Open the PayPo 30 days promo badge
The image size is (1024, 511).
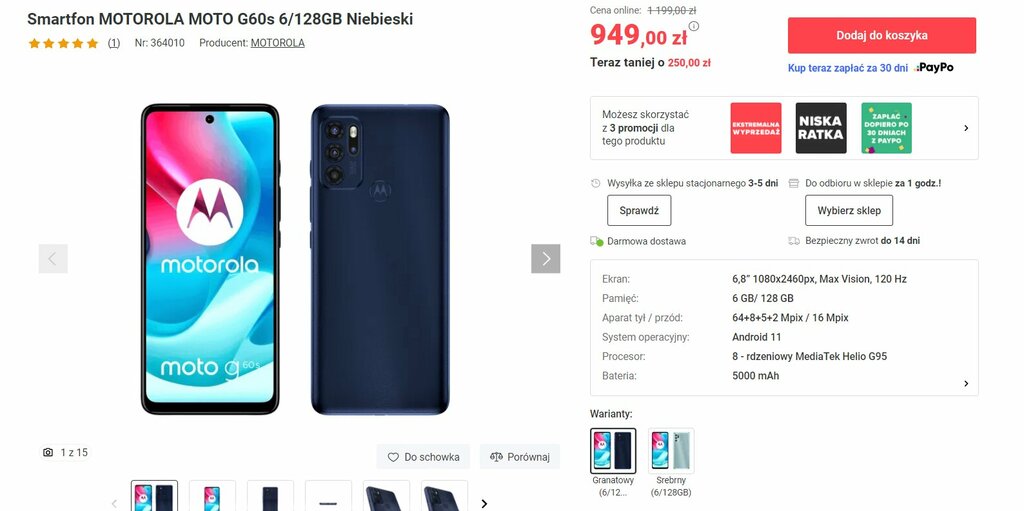point(886,128)
